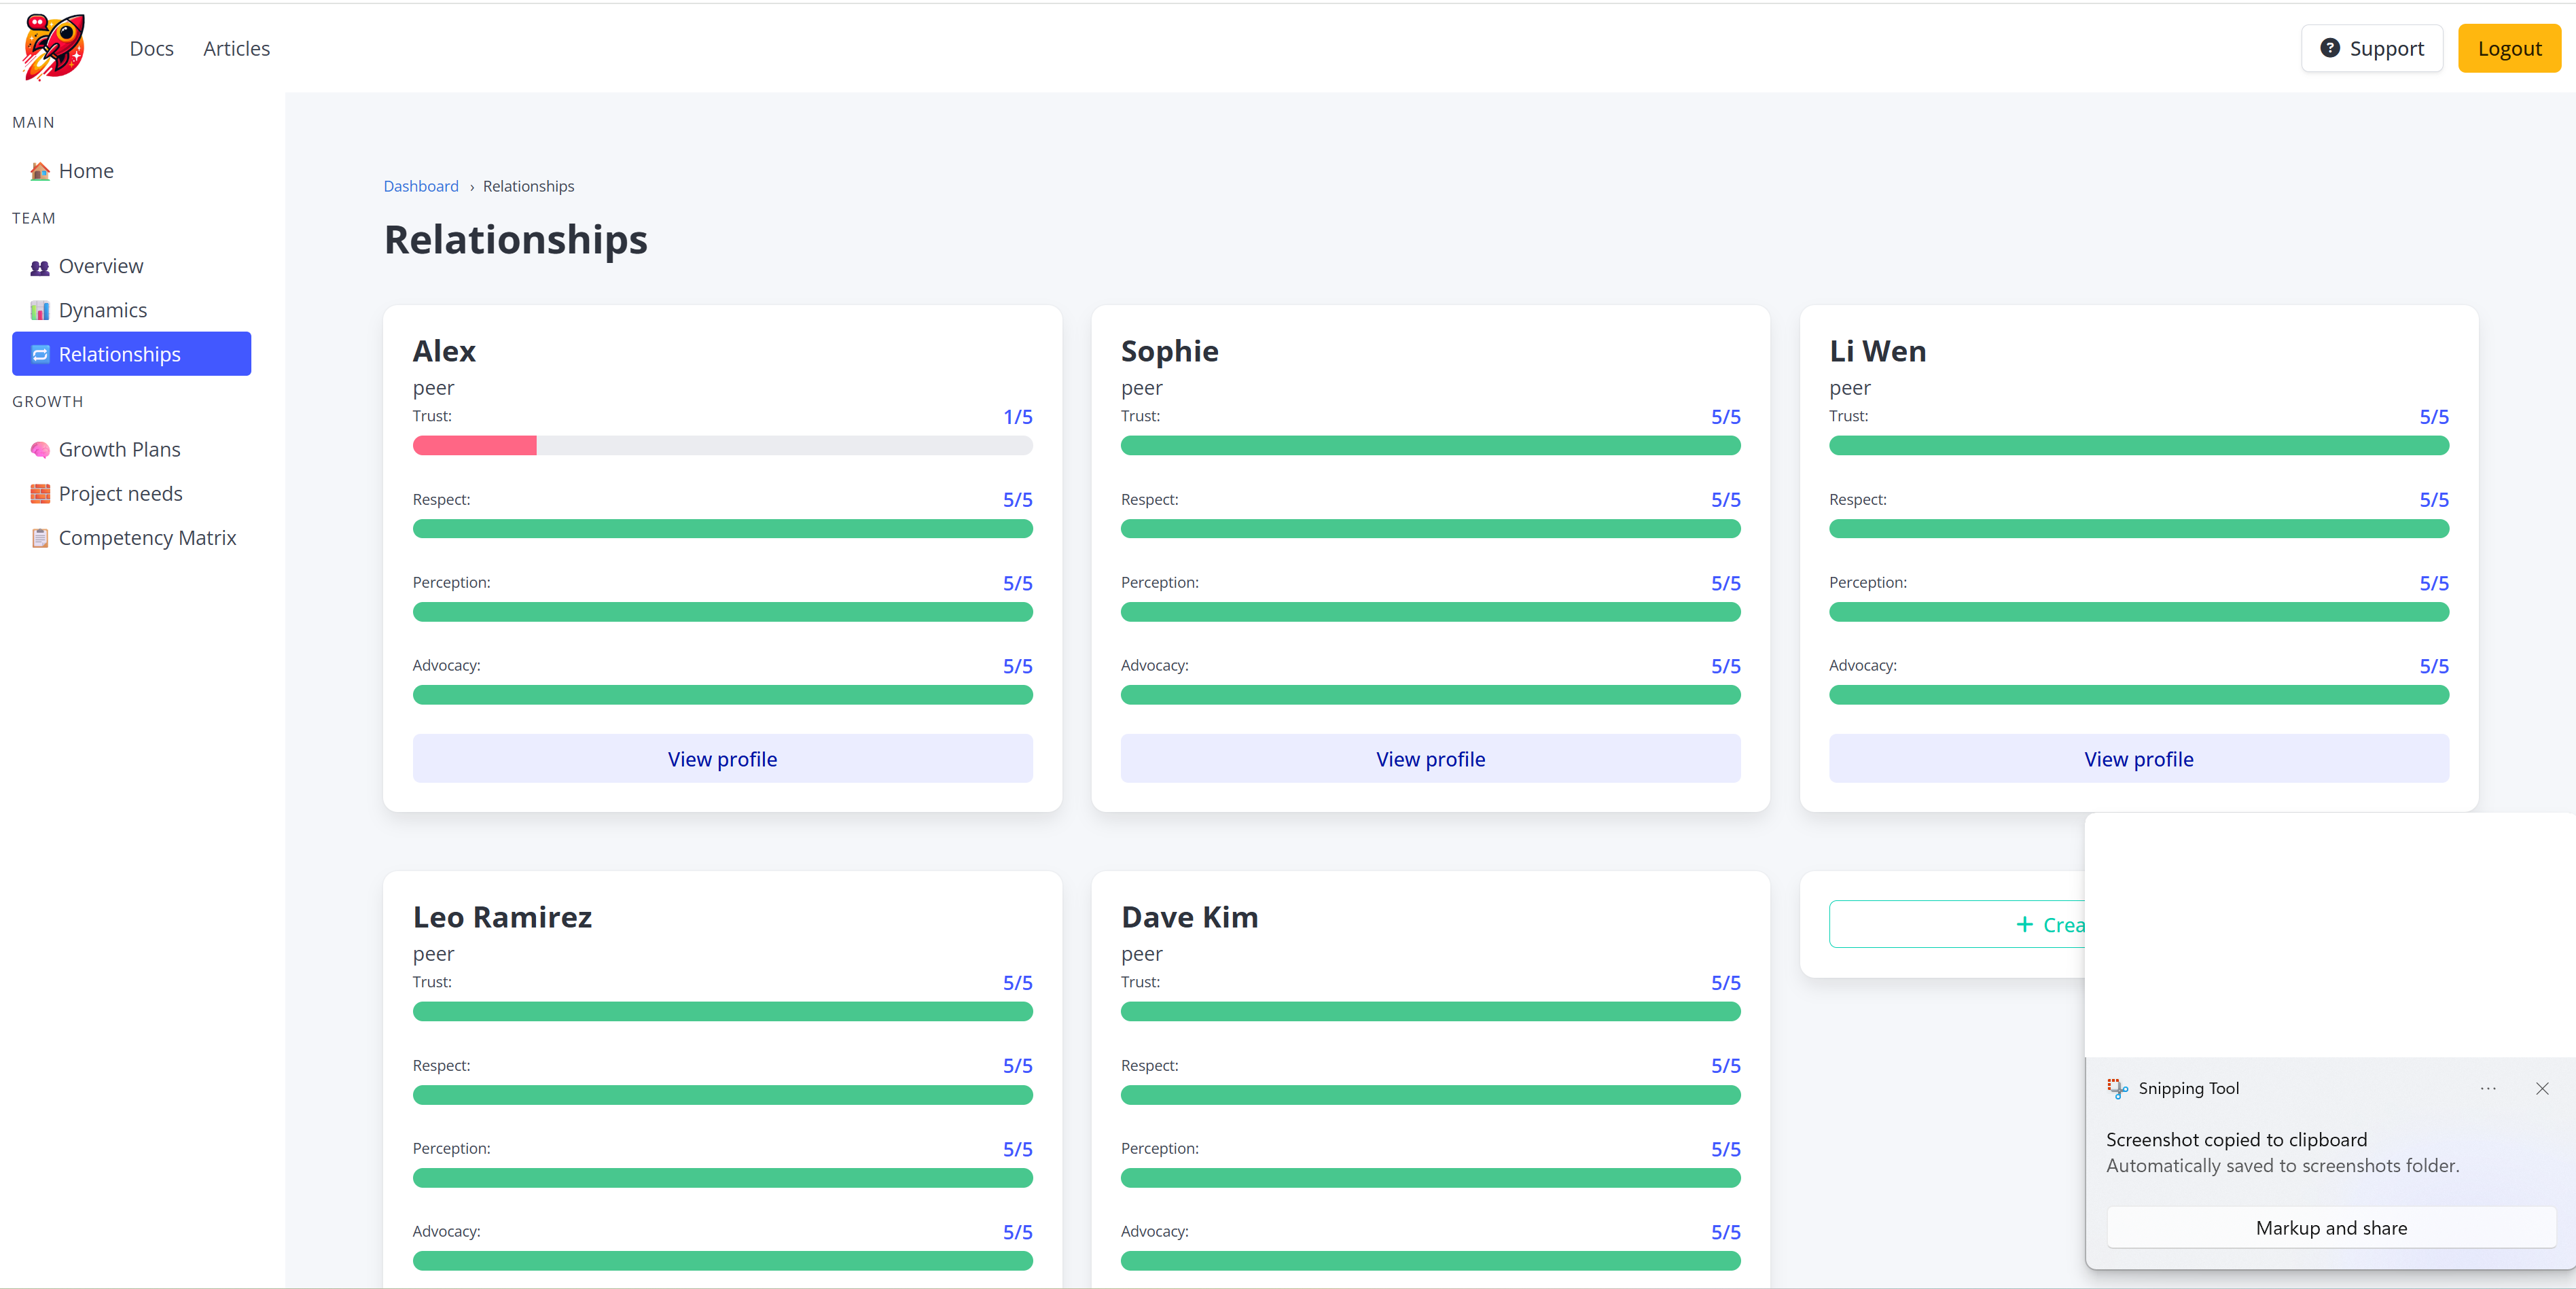This screenshot has height=1289, width=2576.
Task: Open Snipping Tool notification options ellipsis
Action: (2488, 1088)
